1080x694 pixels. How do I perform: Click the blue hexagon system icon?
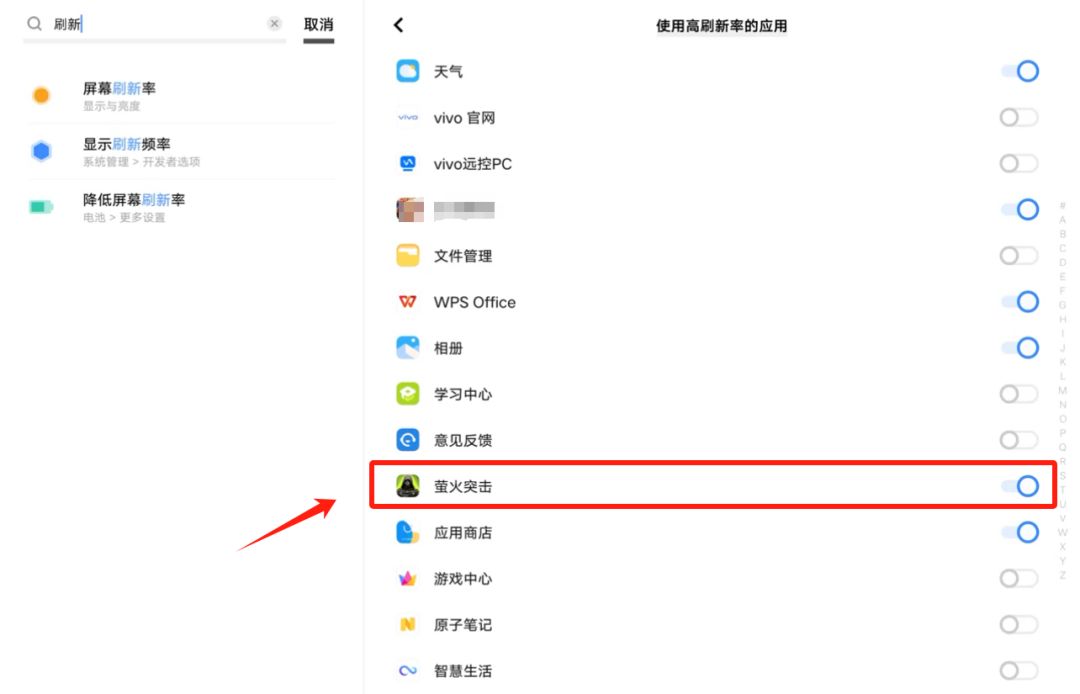click(x=41, y=151)
